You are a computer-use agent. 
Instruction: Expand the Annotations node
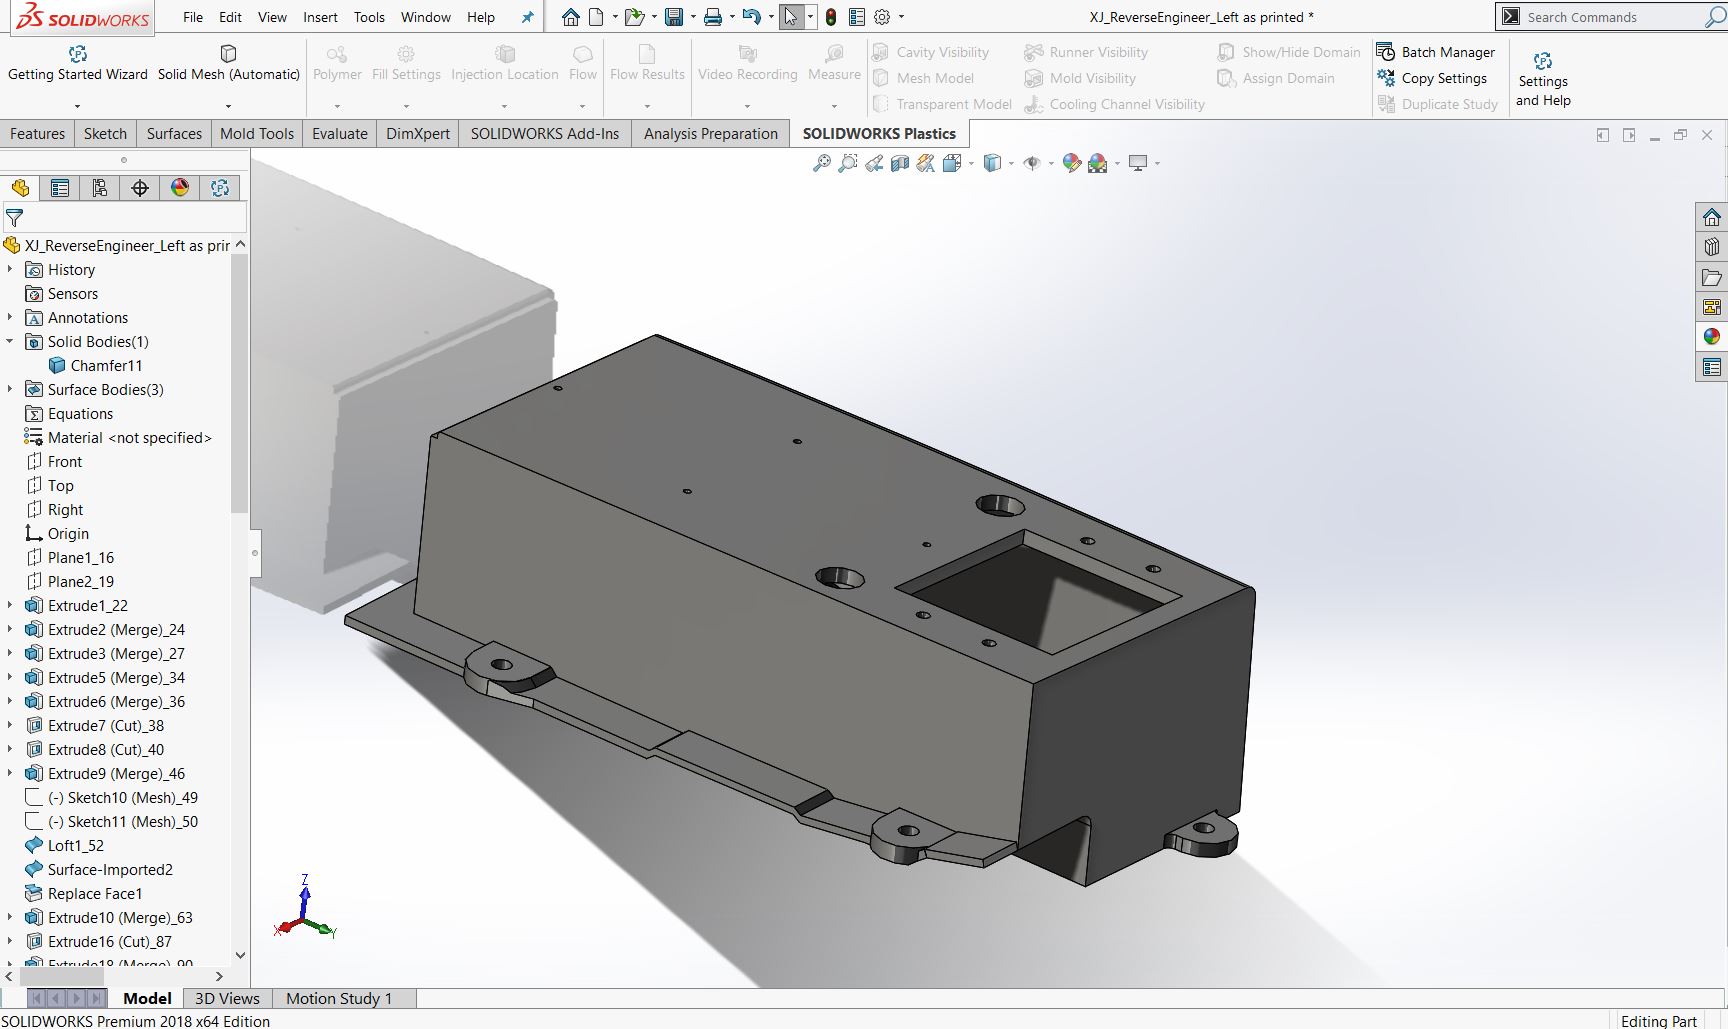[10, 317]
